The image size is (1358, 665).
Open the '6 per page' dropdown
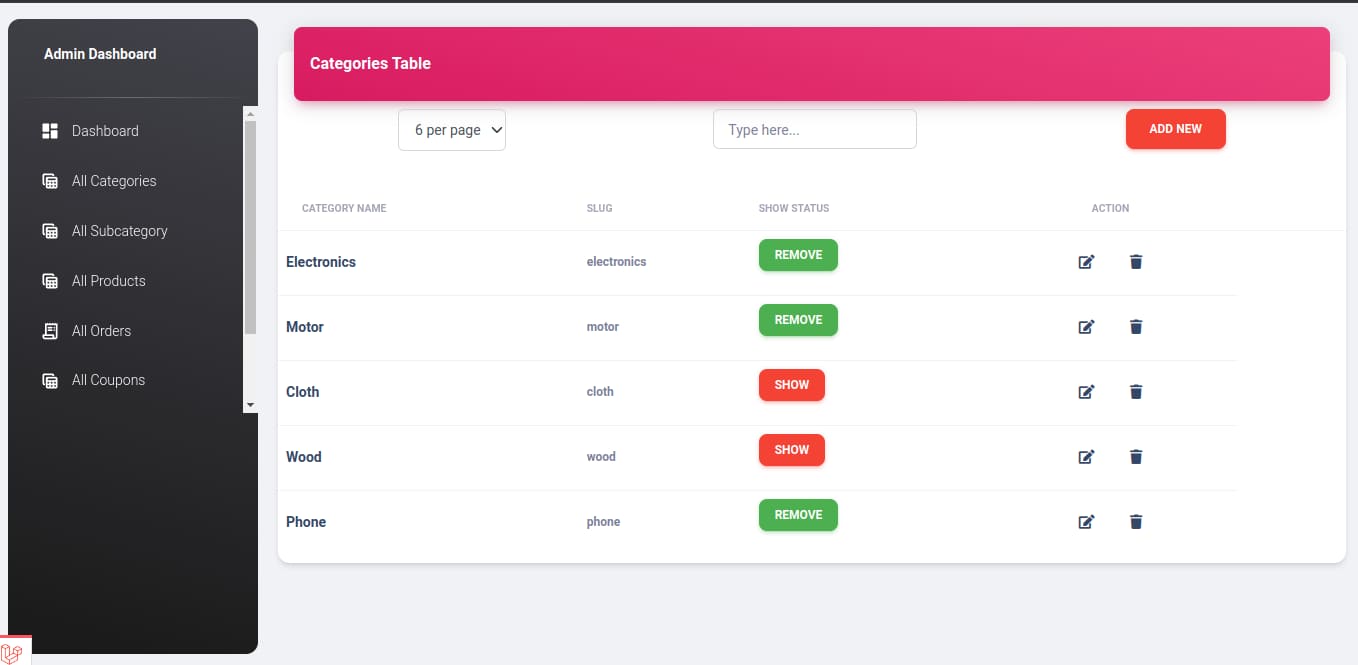(451, 129)
